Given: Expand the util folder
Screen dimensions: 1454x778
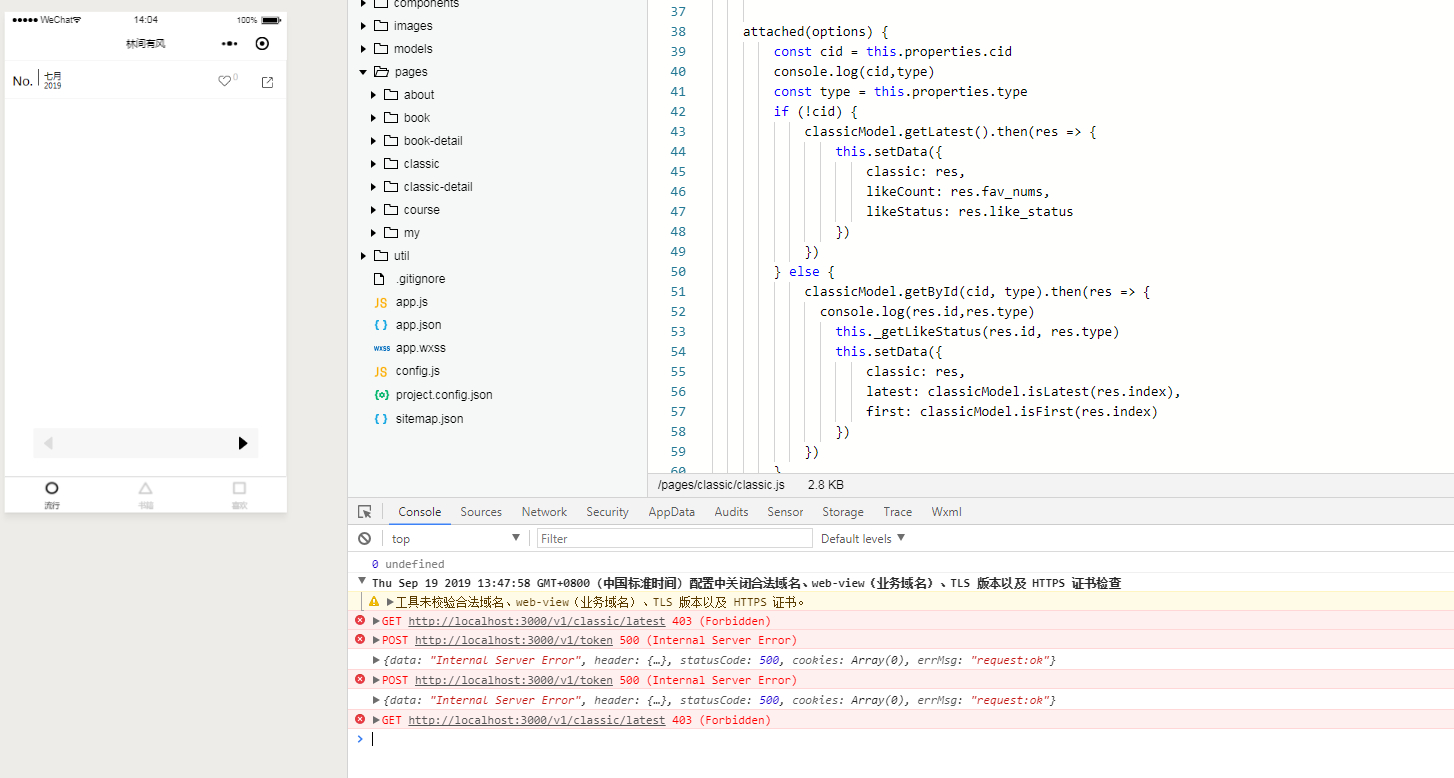Looking at the screenshot, I should click(364, 256).
